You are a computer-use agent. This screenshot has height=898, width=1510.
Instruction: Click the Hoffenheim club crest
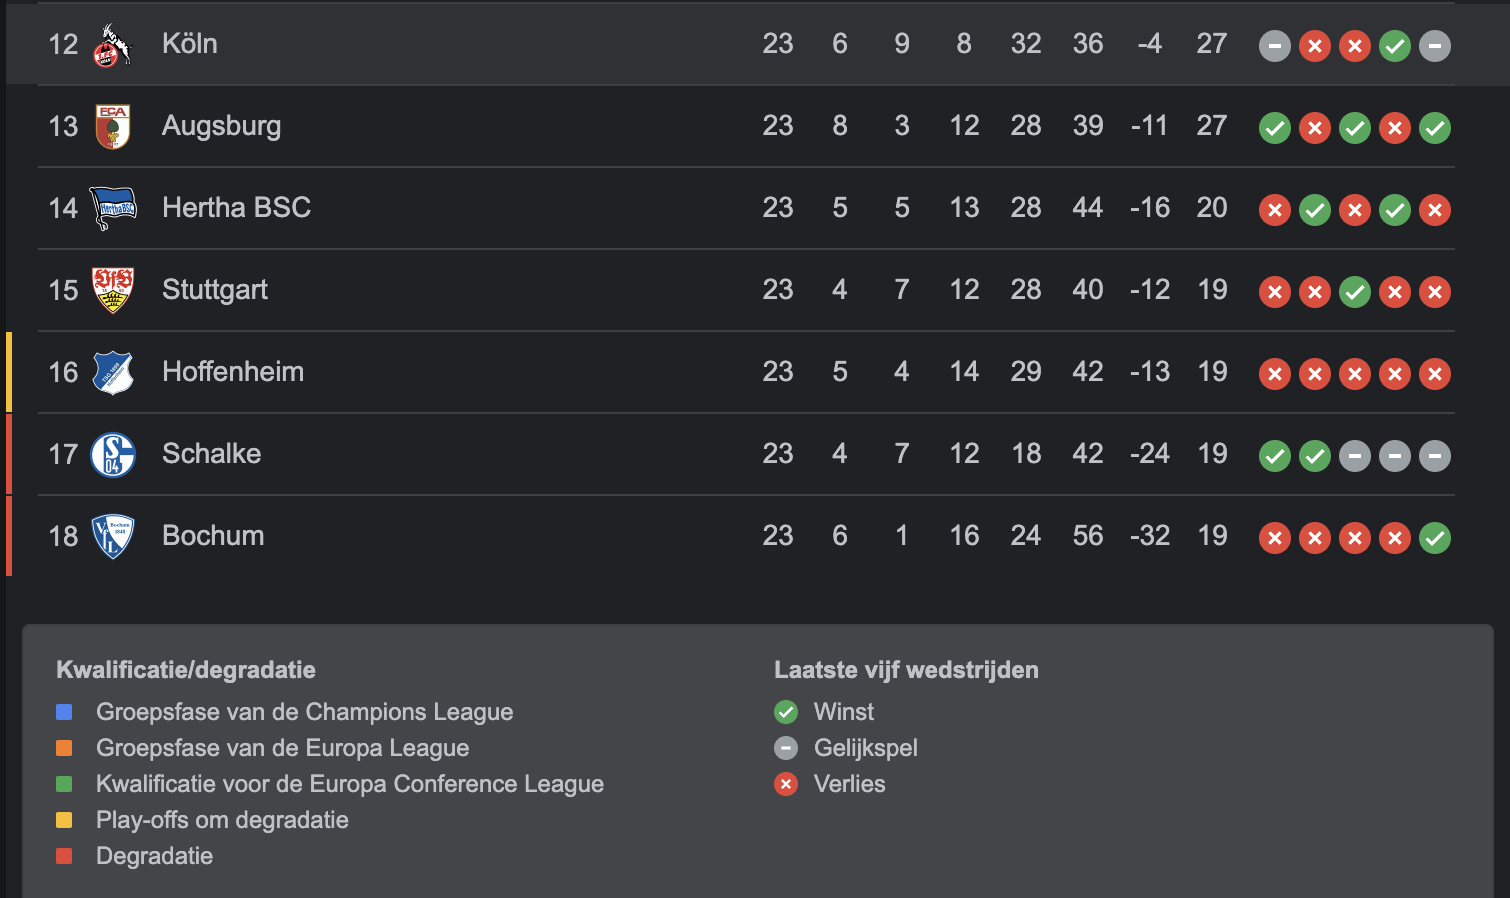[113, 372]
